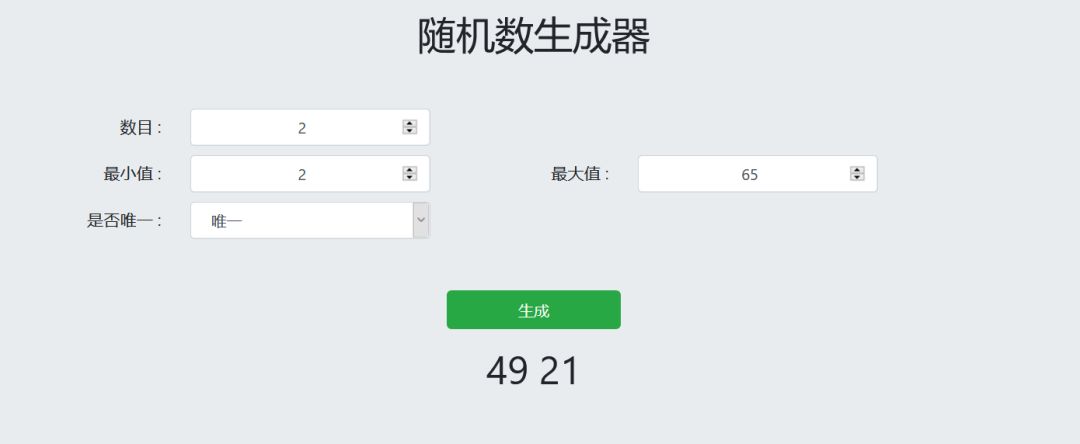
Task: Click into the 最大值 input field
Action: tap(748, 174)
